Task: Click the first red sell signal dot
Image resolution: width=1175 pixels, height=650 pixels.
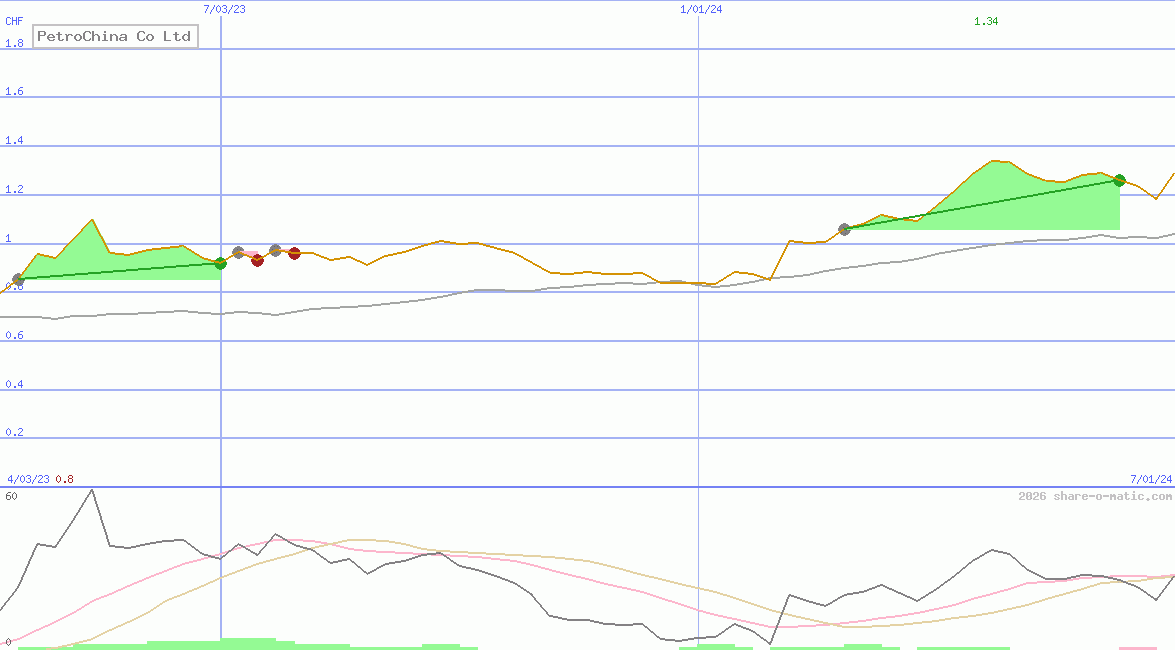Action: [x=258, y=261]
